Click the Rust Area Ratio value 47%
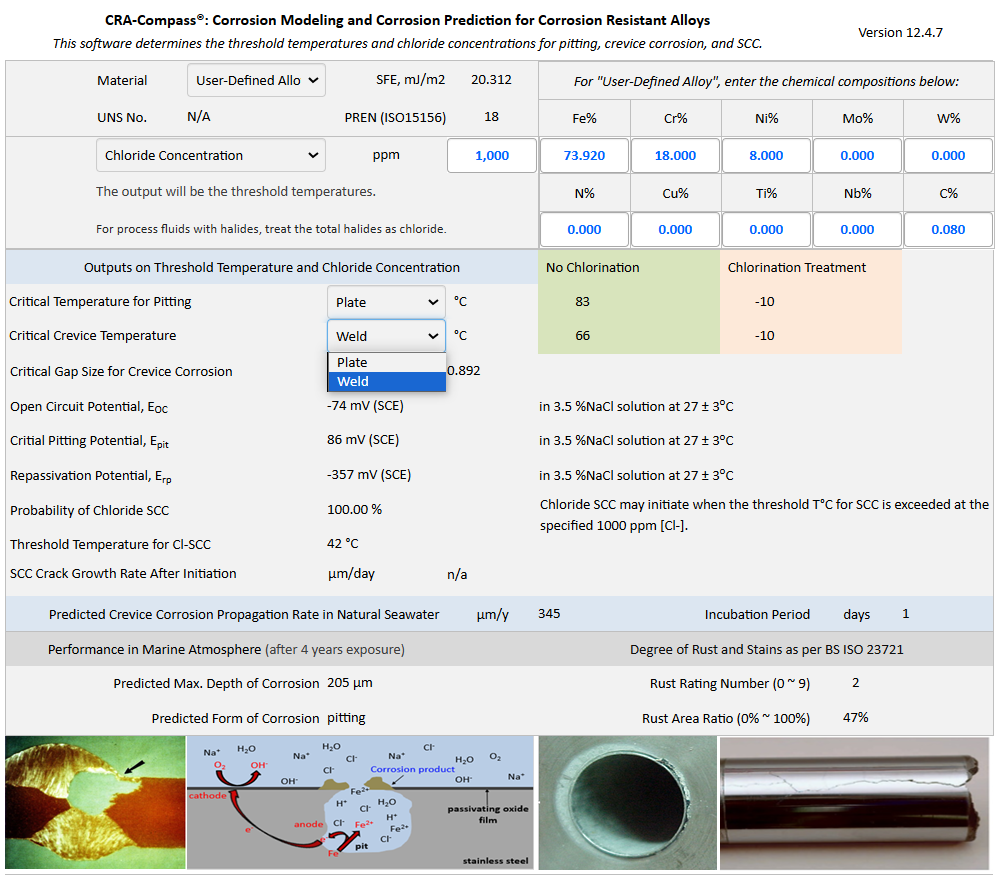The height and width of the screenshot is (883, 999). click(x=856, y=717)
